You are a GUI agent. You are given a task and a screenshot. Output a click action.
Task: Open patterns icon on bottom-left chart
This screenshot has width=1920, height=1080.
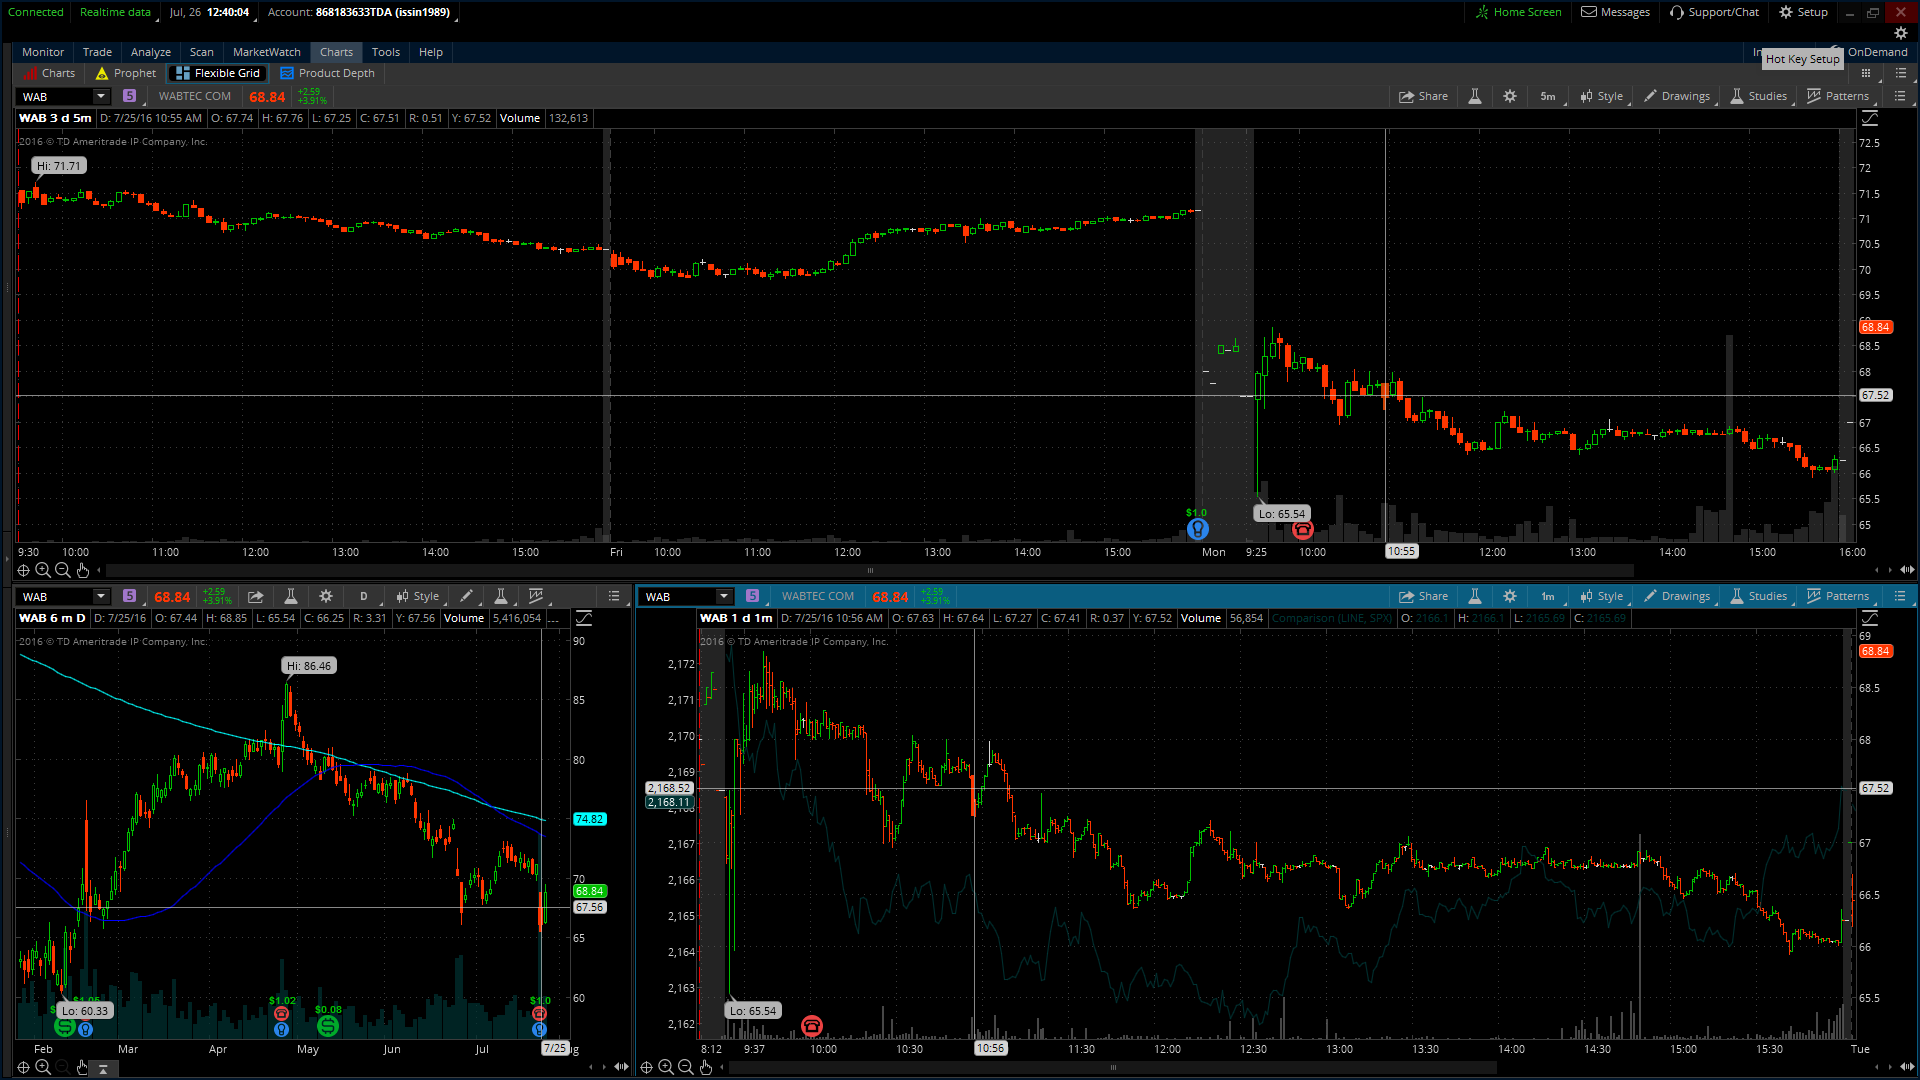click(536, 596)
